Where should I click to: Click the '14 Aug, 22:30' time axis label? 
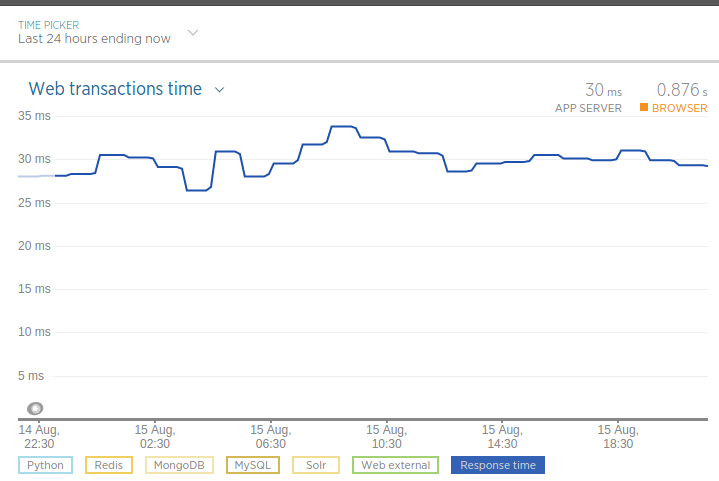point(39,436)
